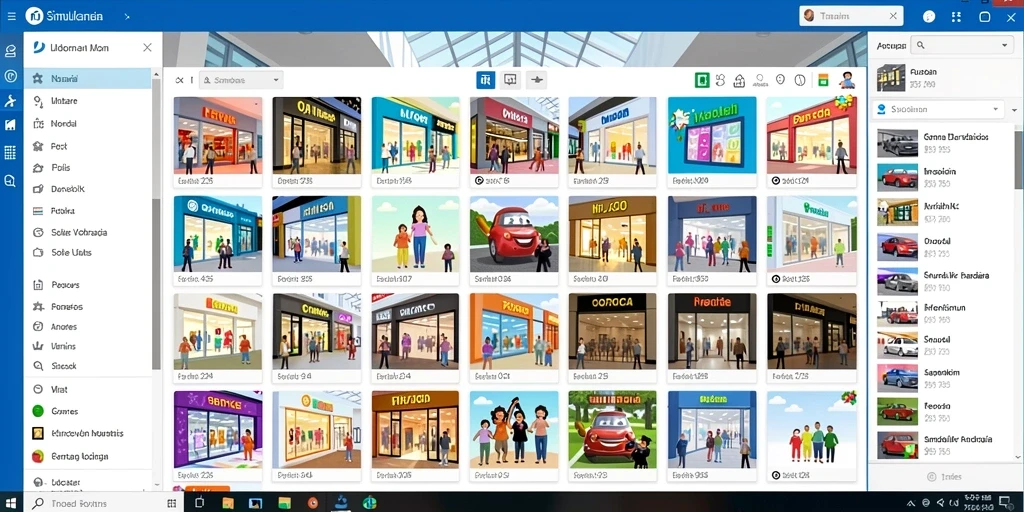Screen dimensions: 1024x512
Task: Select the Feoda red car item
Action: tap(942, 411)
